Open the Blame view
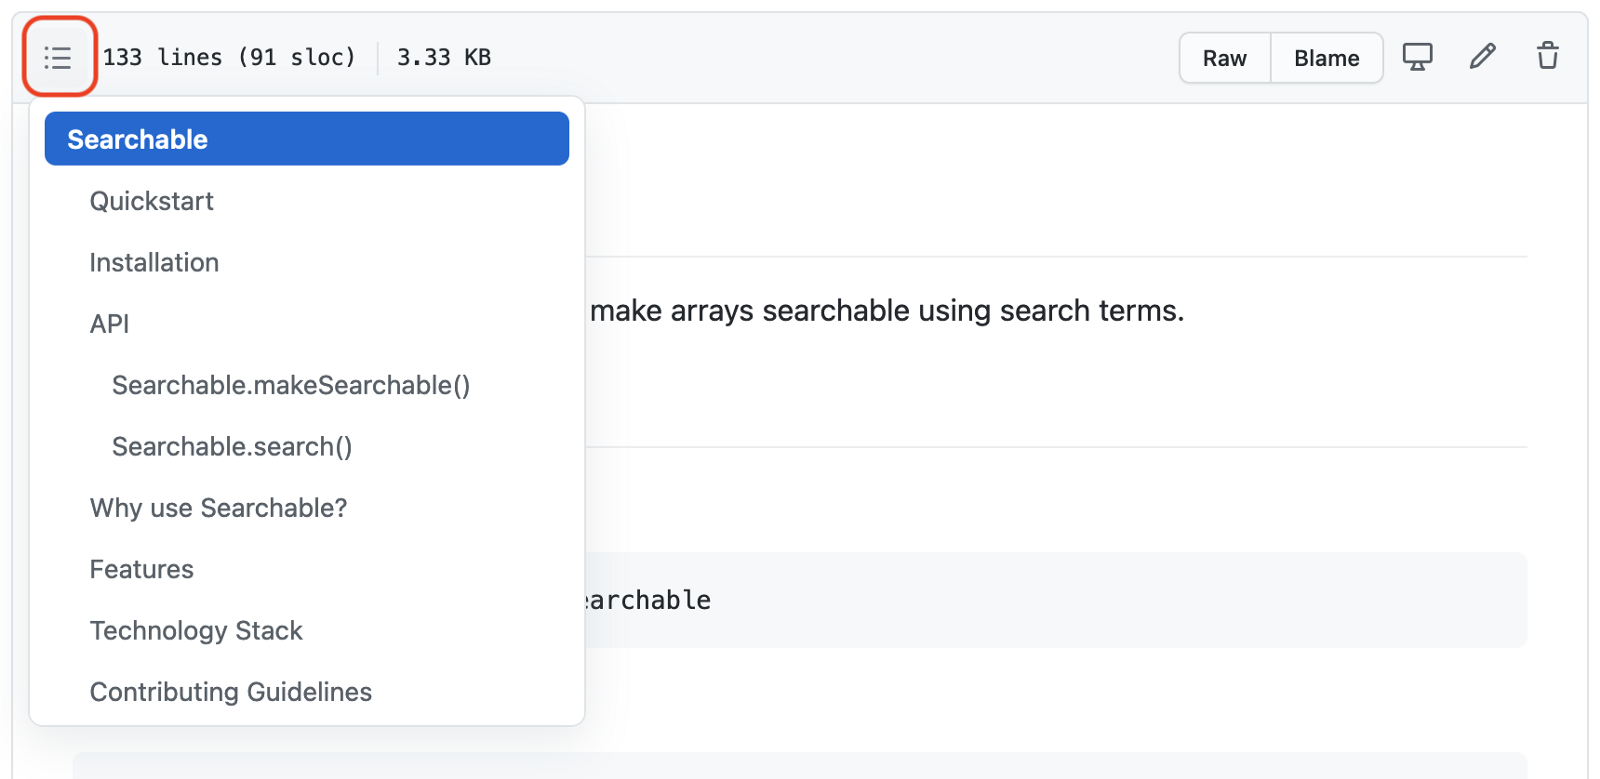1600x779 pixels. pyautogui.click(x=1326, y=58)
